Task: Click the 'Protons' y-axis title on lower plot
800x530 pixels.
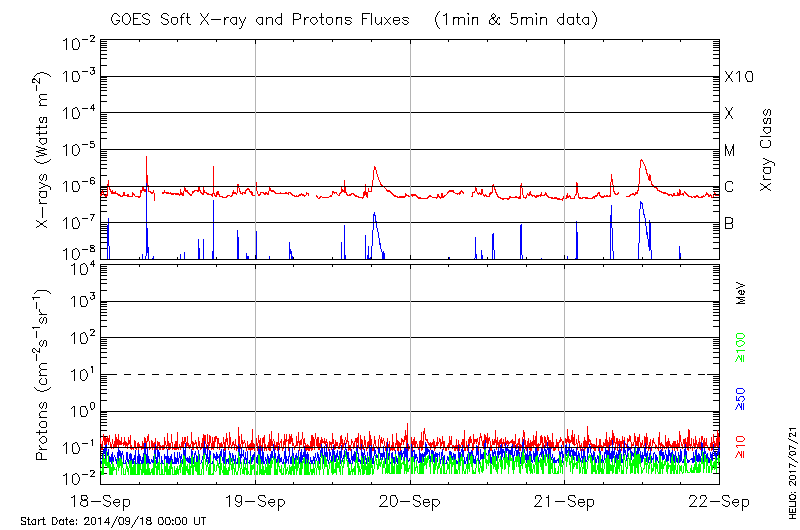Action: click(43, 375)
